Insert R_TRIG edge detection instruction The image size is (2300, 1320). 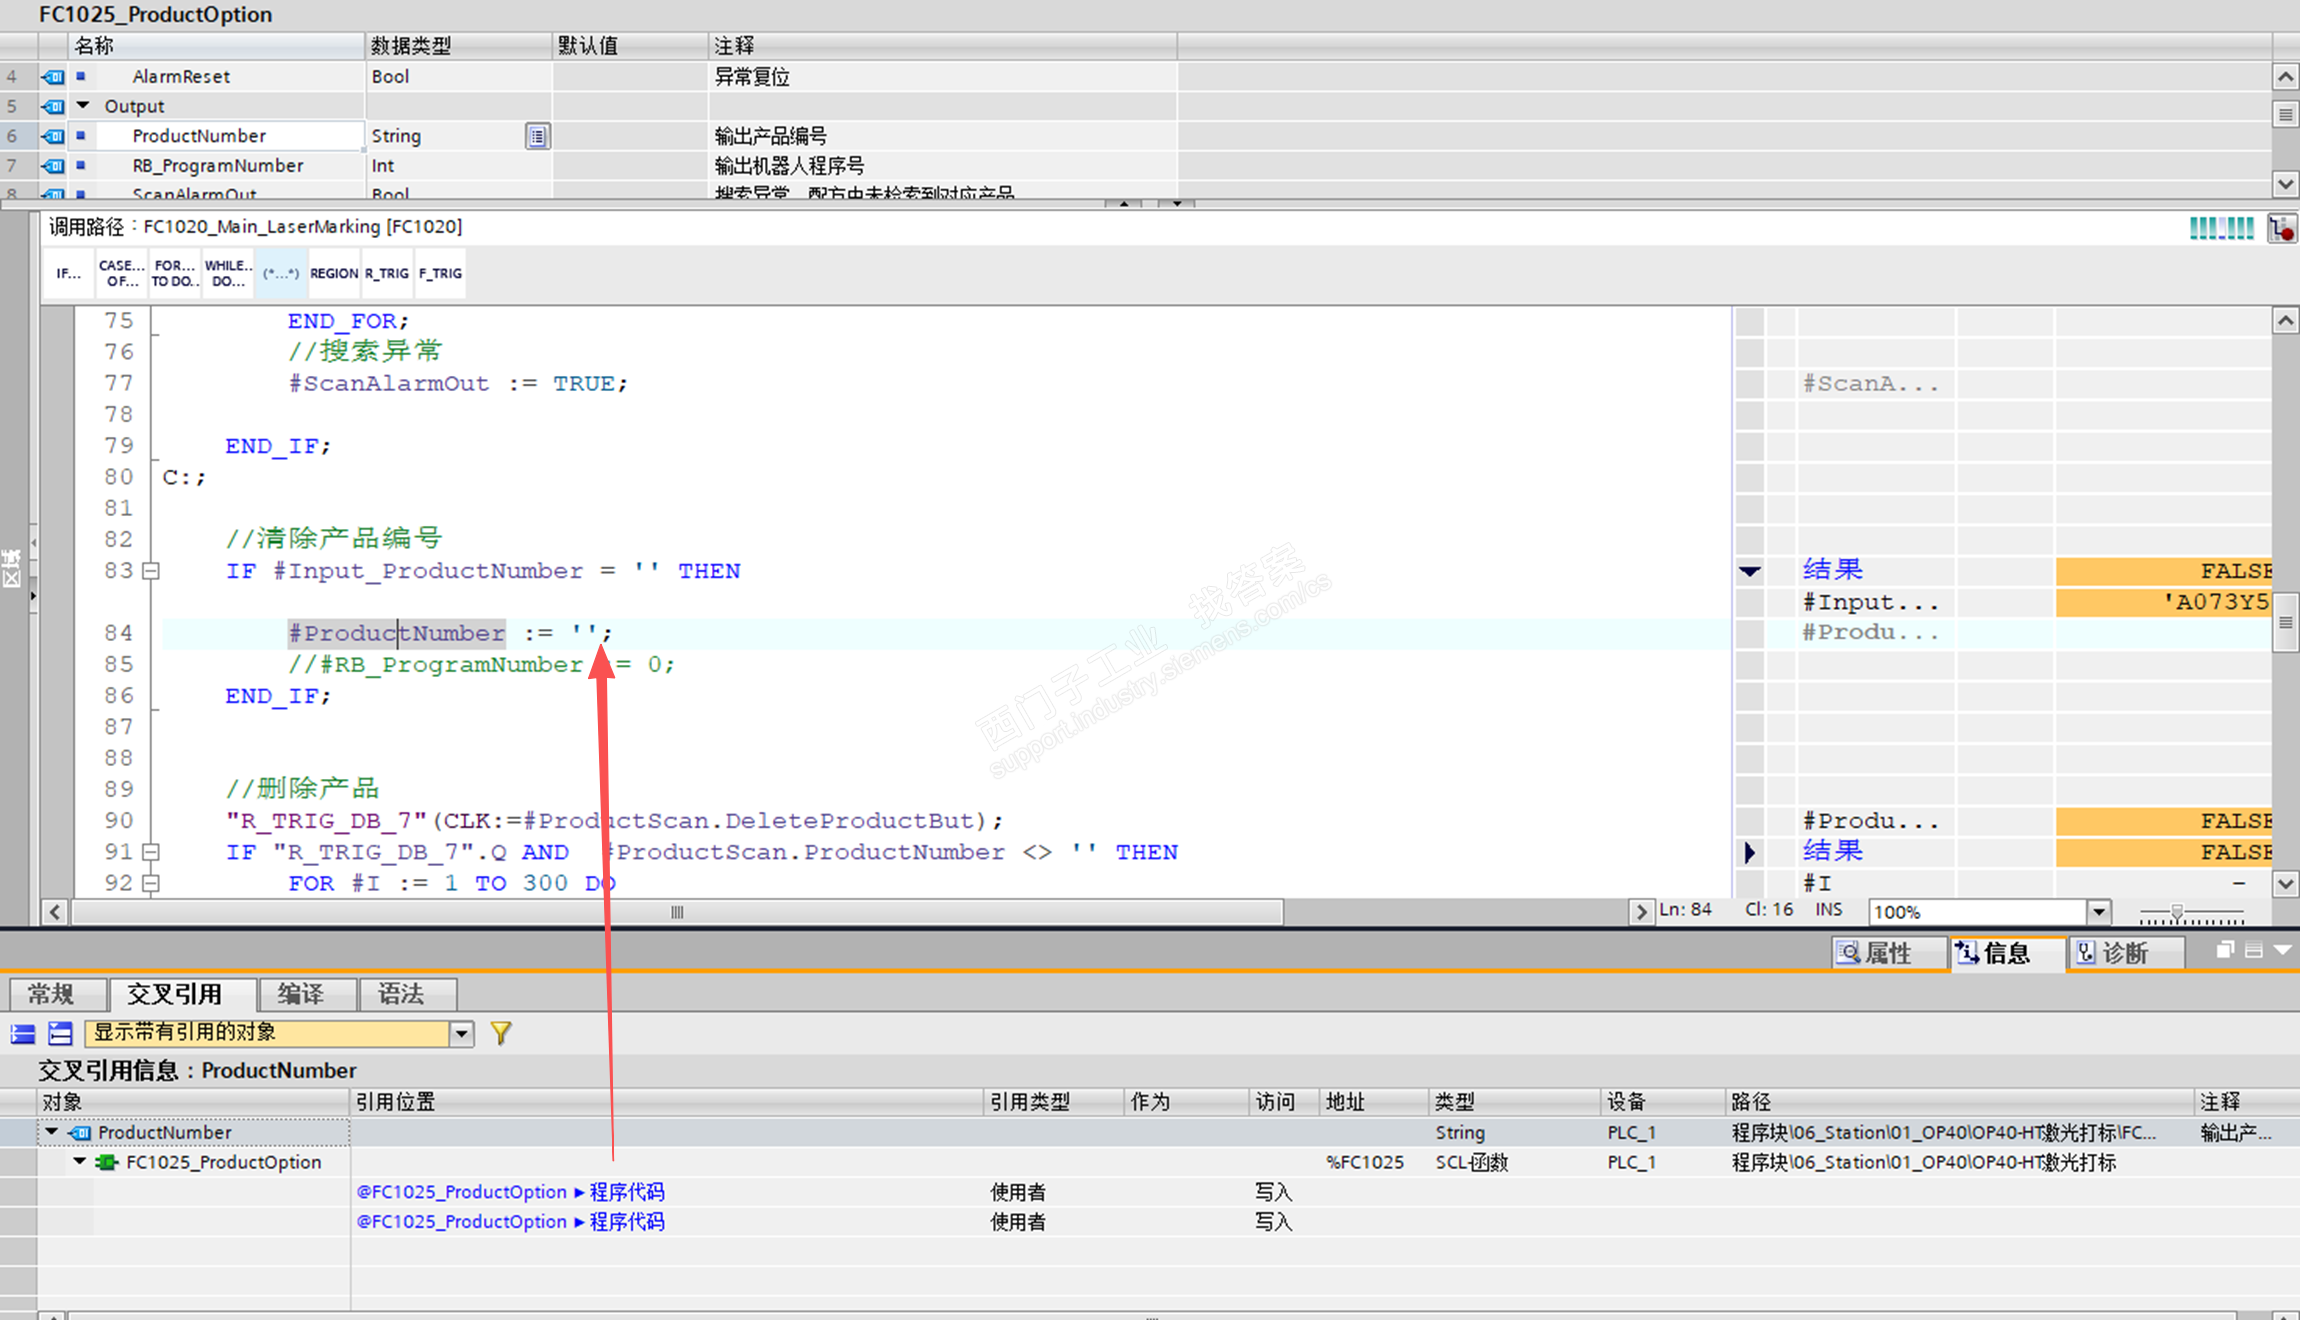(x=386, y=273)
